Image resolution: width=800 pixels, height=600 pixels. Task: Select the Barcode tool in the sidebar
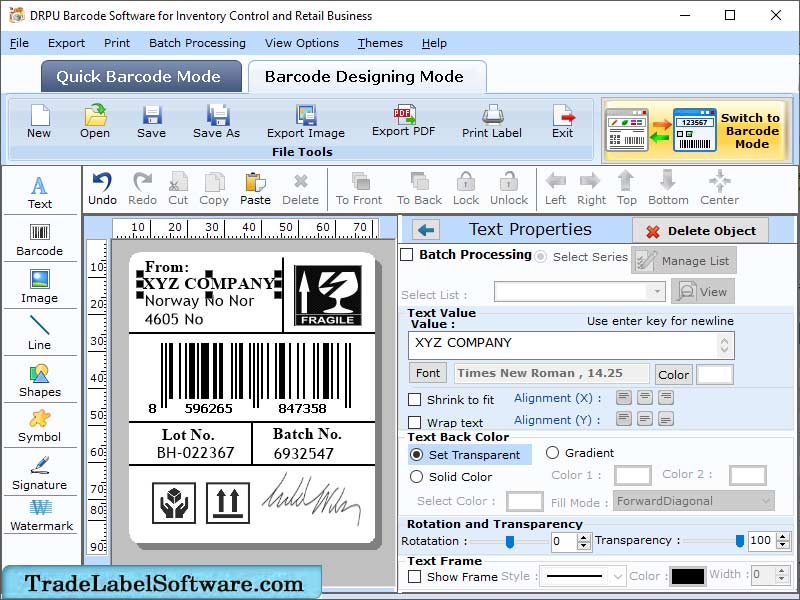40,238
